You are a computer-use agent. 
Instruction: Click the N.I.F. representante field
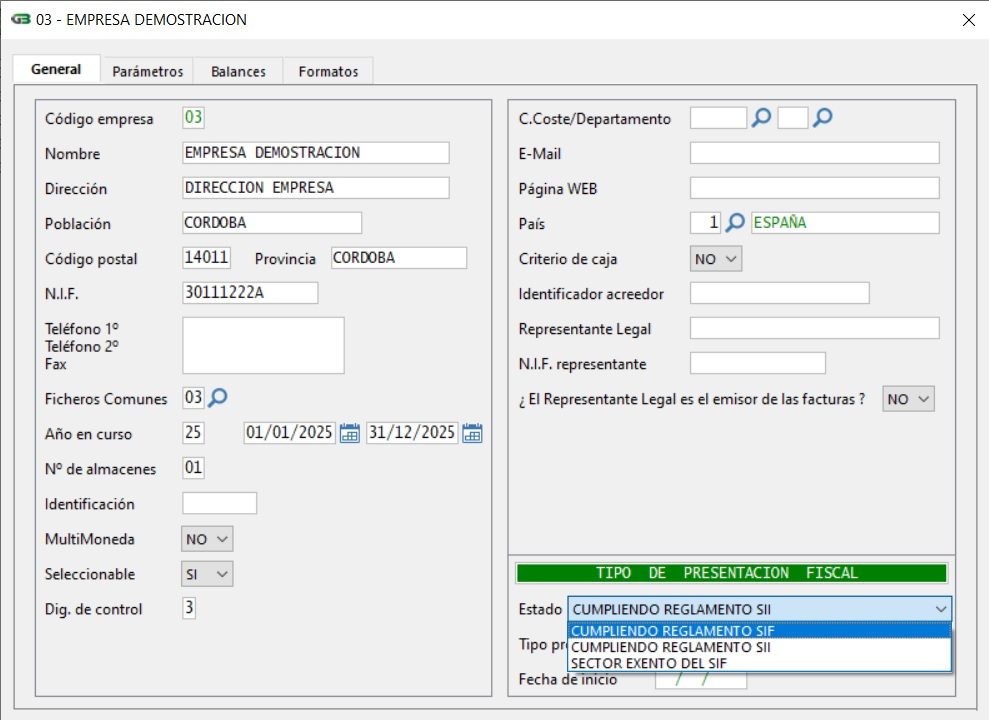click(x=758, y=363)
